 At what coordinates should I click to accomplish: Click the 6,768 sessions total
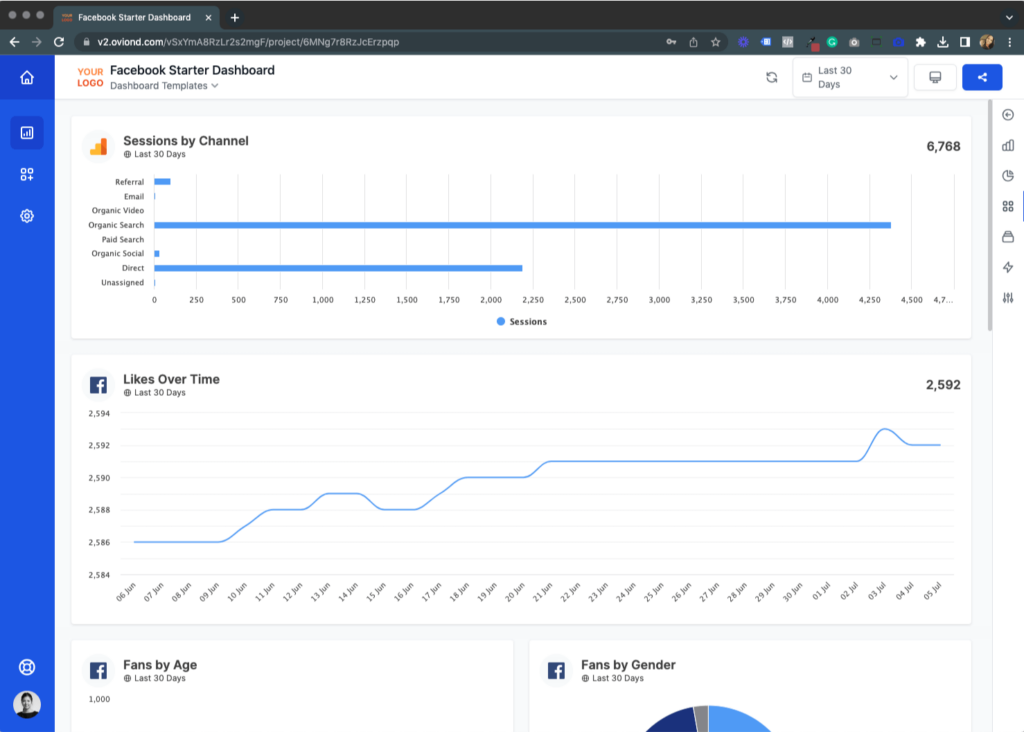[943, 146]
